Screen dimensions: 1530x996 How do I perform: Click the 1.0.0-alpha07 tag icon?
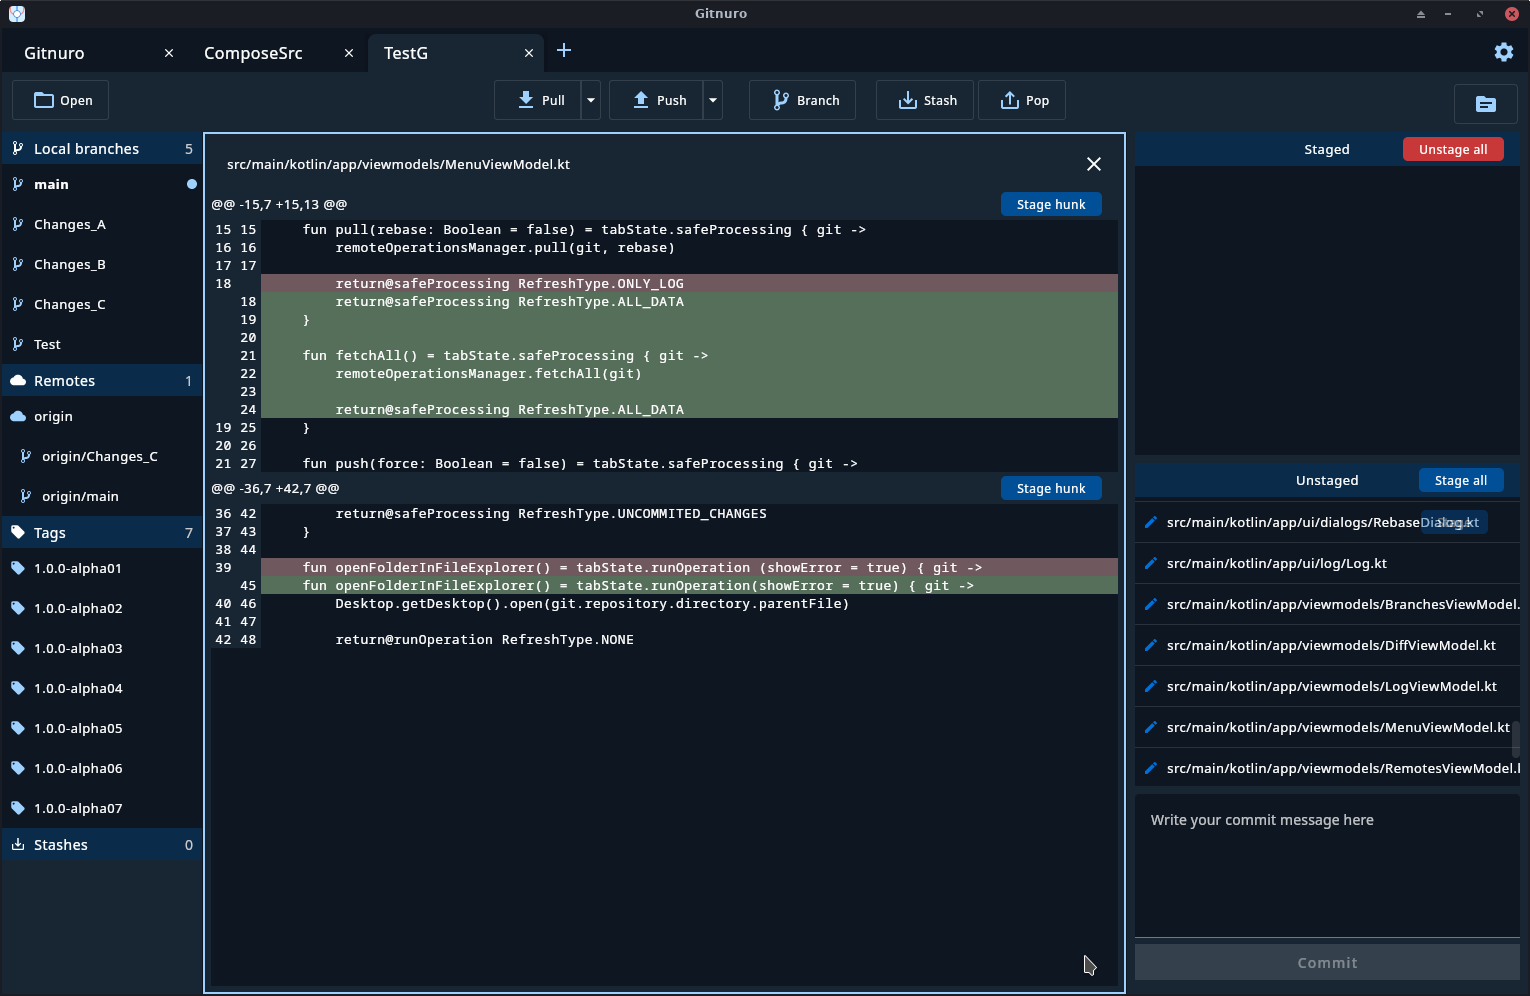18,808
